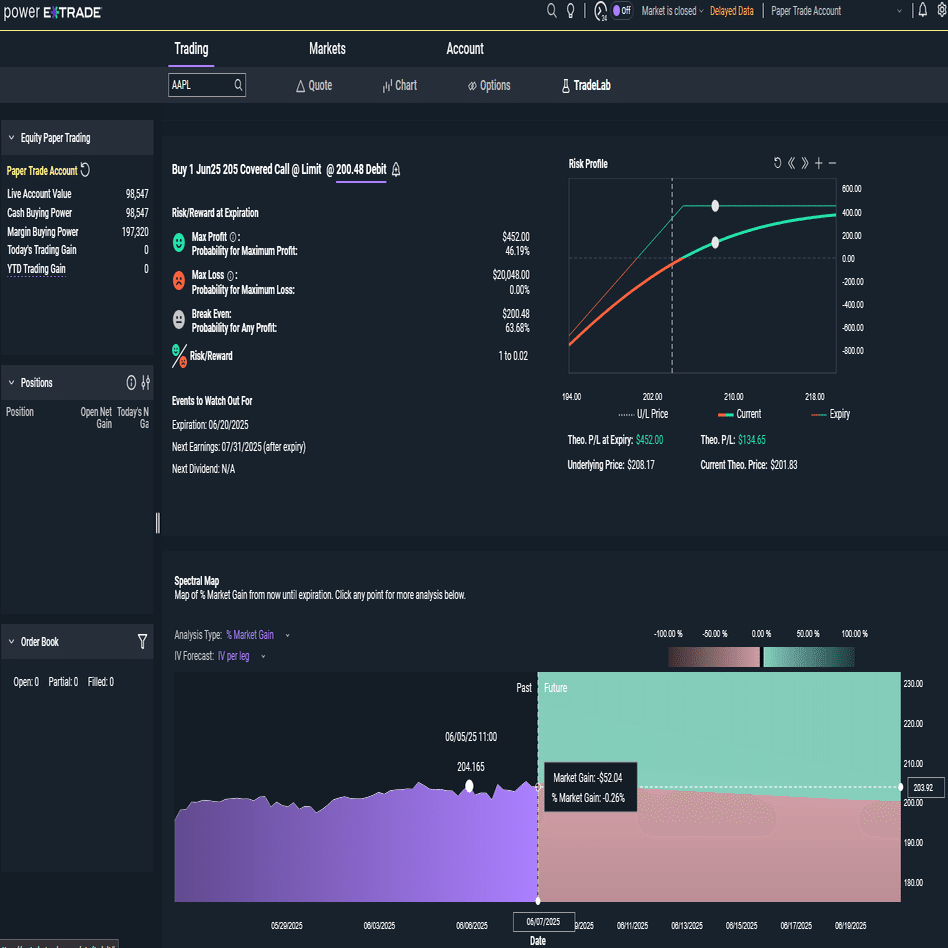
Task: Open notifications bell icon
Action: tap(923, 10)
